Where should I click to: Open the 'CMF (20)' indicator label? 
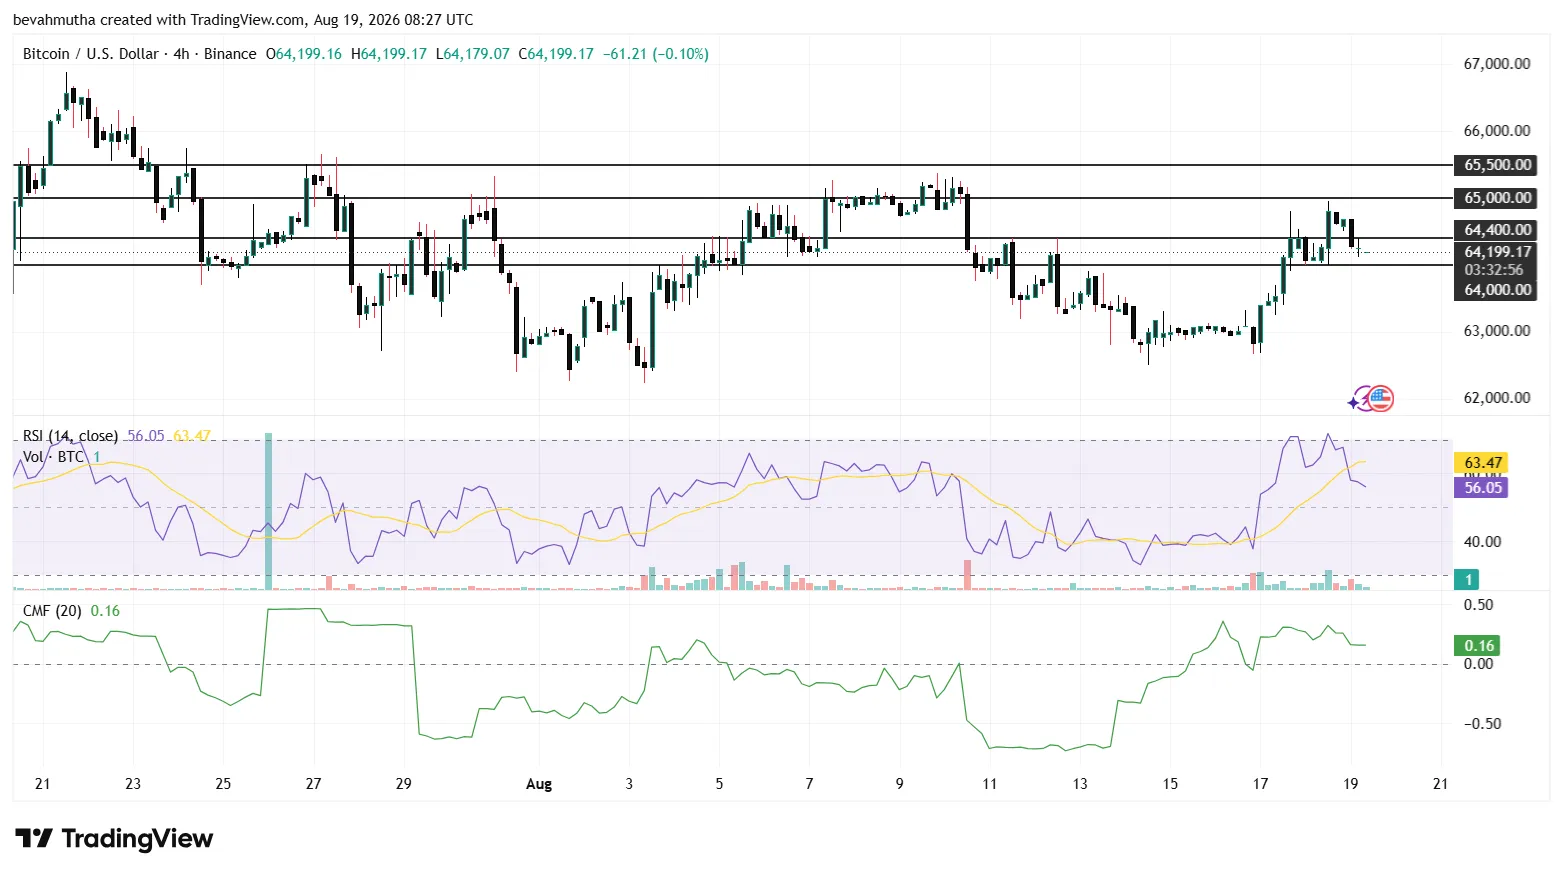click(x=52, y=611)
